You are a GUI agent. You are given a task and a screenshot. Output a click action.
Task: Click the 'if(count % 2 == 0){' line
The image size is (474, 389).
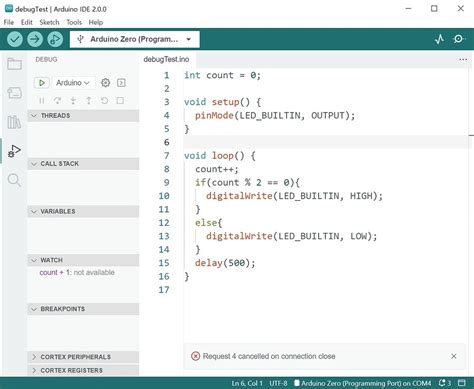point(247,183)
